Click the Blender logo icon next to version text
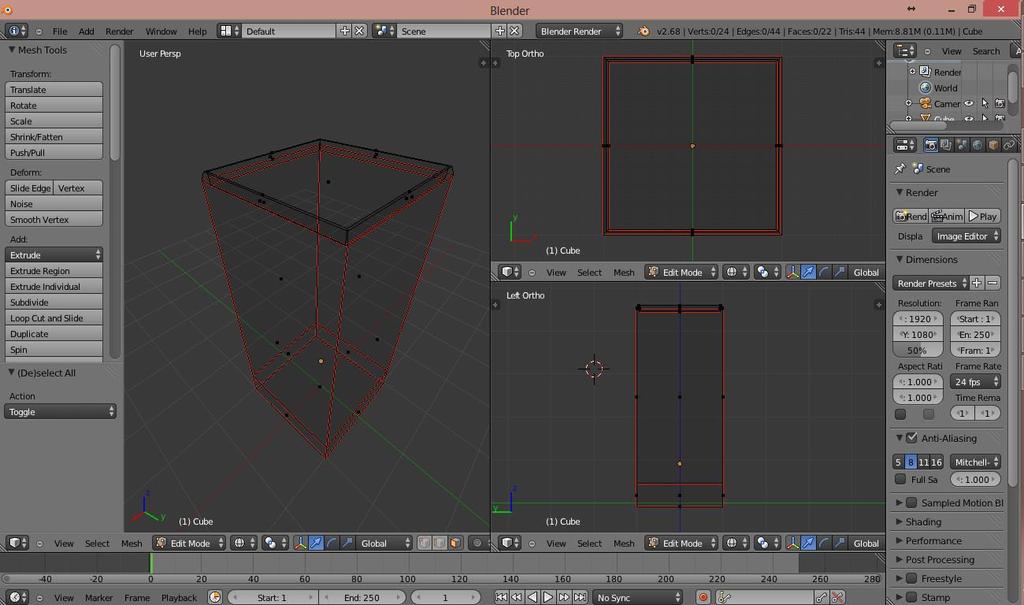 pyautogui.click(x=644, y=31)
